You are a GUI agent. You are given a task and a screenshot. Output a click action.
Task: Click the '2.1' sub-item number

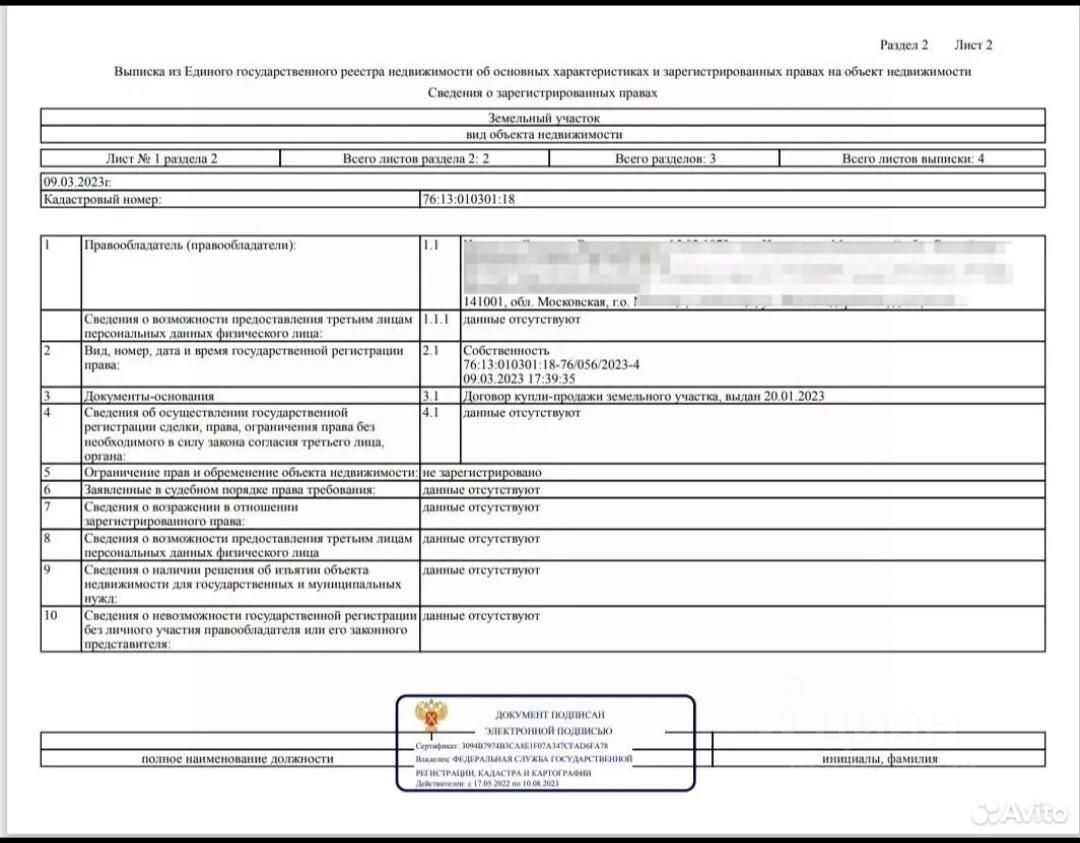click(430, 350)
